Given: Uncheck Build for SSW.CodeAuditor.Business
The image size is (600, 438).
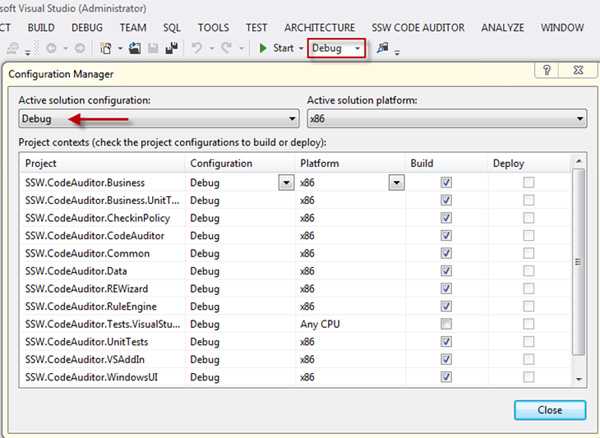Looking at the screenshot, I should tap(446, 183).
